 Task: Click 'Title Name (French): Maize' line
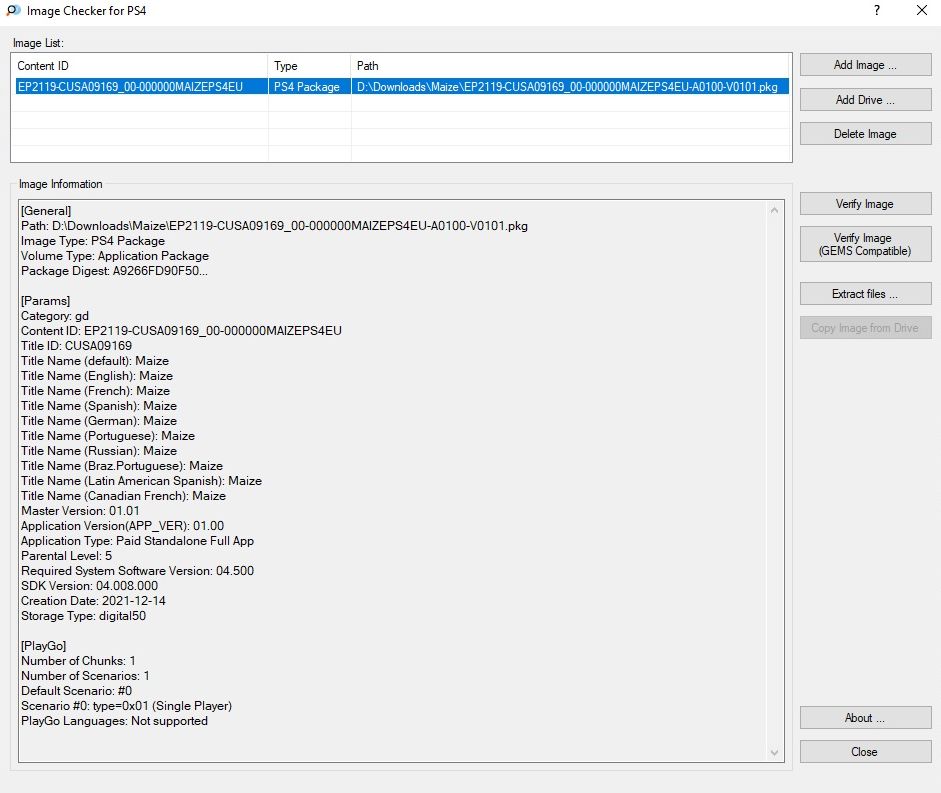click(95, 391)
